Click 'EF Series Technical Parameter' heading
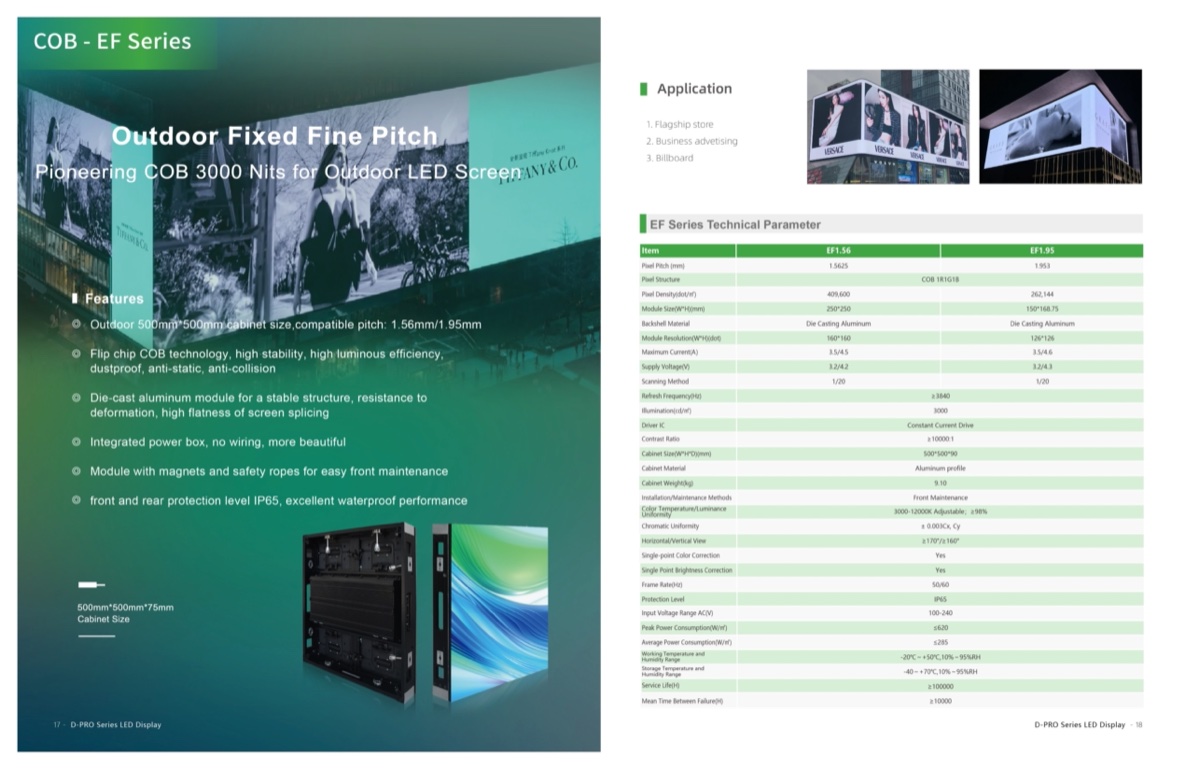 pos(735,225)
